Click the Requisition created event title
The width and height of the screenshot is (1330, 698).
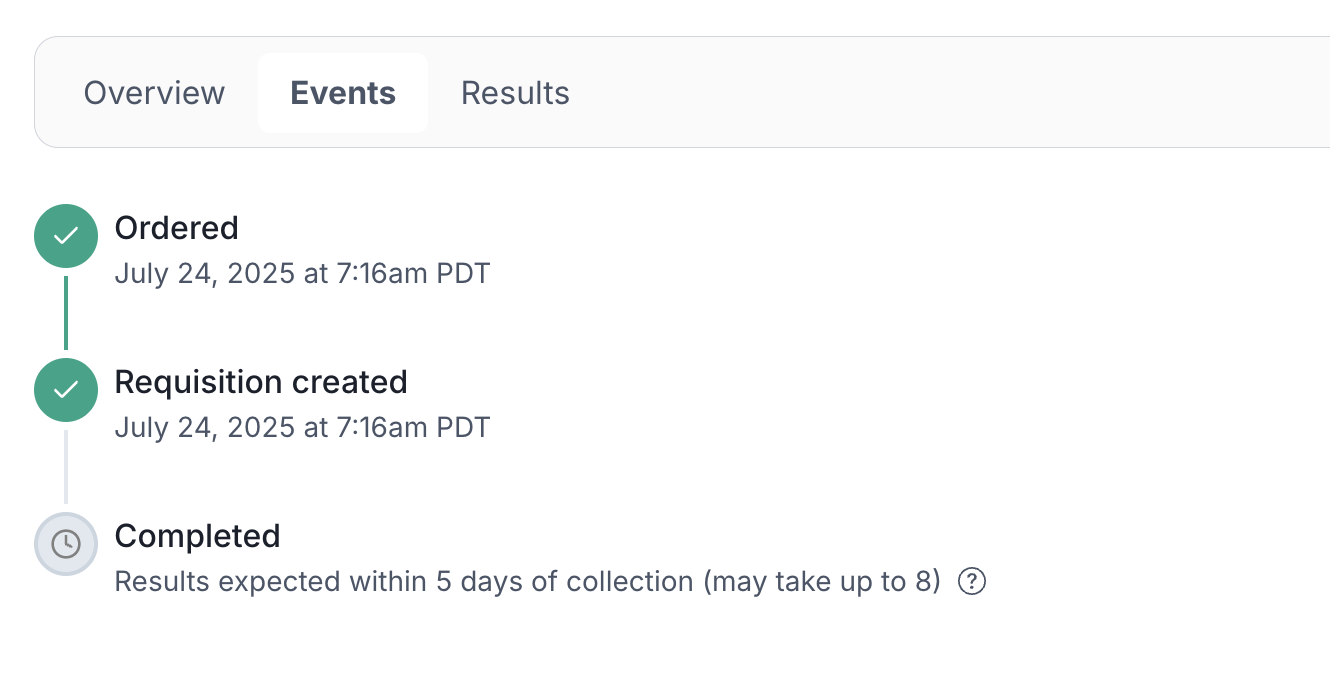point(261,382)
